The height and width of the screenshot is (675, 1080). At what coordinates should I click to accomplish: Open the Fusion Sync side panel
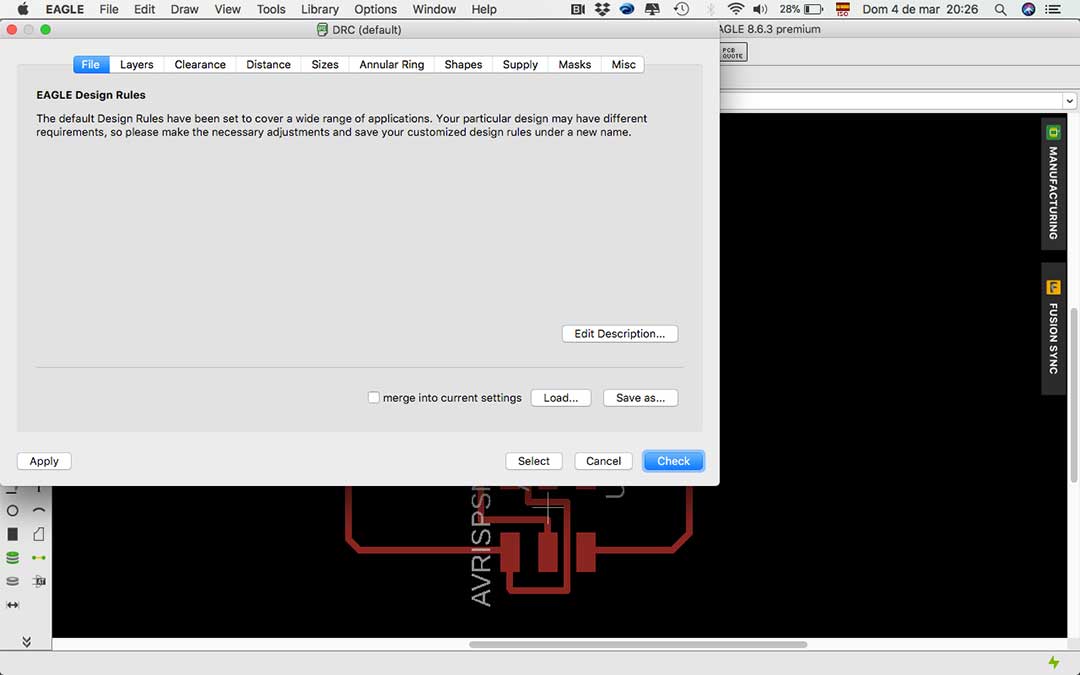tap(1053, 328)
